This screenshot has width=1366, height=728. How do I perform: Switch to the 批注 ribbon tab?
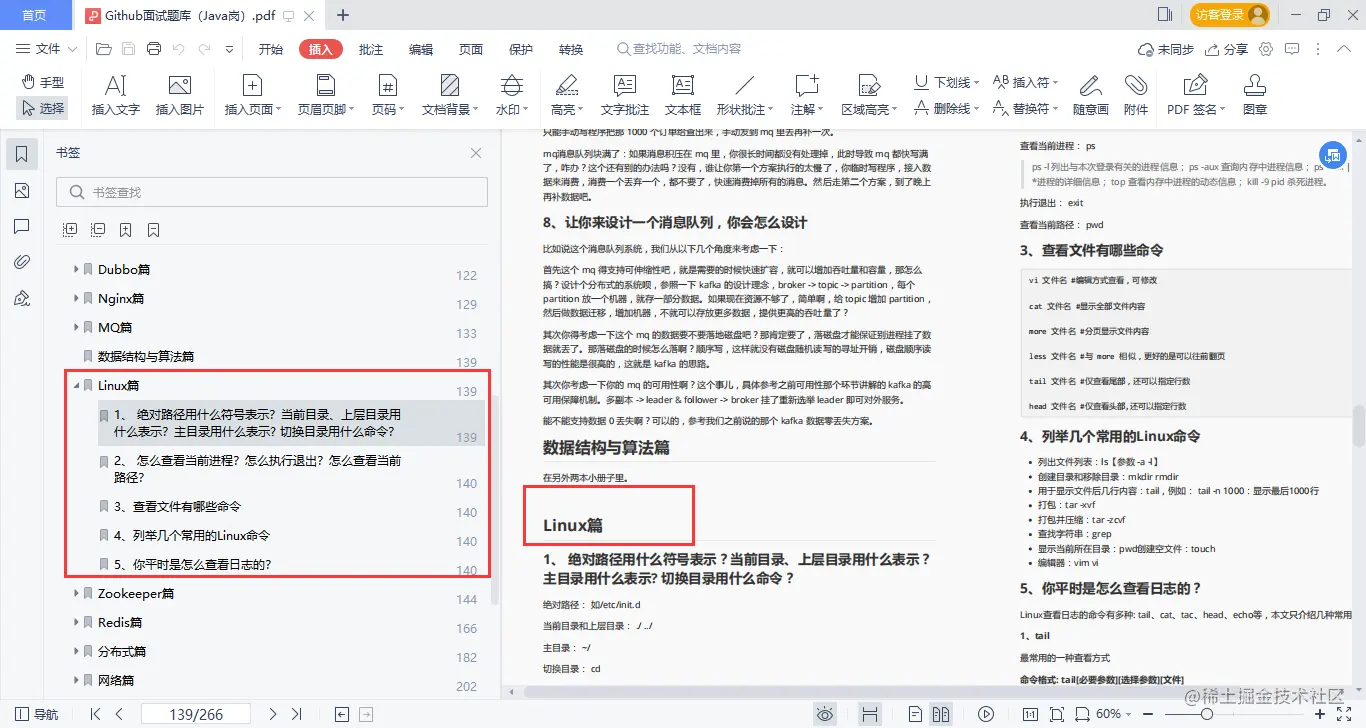370,48
